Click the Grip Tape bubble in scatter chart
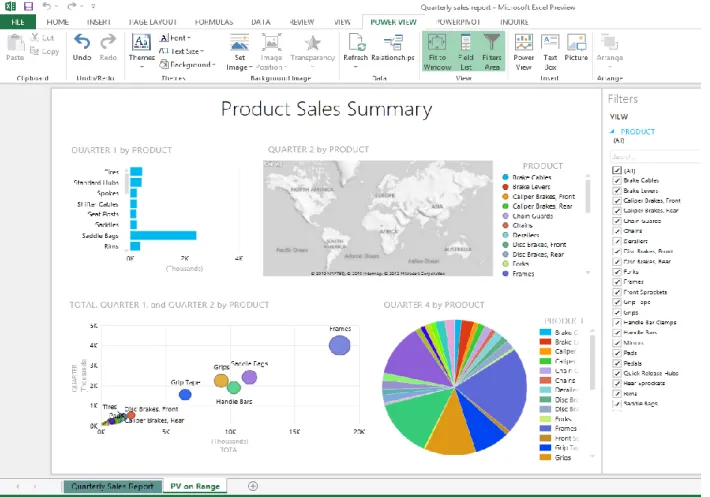Image resolution: width=710 pixels, height=497 pixels. click(x=185, y=394)
